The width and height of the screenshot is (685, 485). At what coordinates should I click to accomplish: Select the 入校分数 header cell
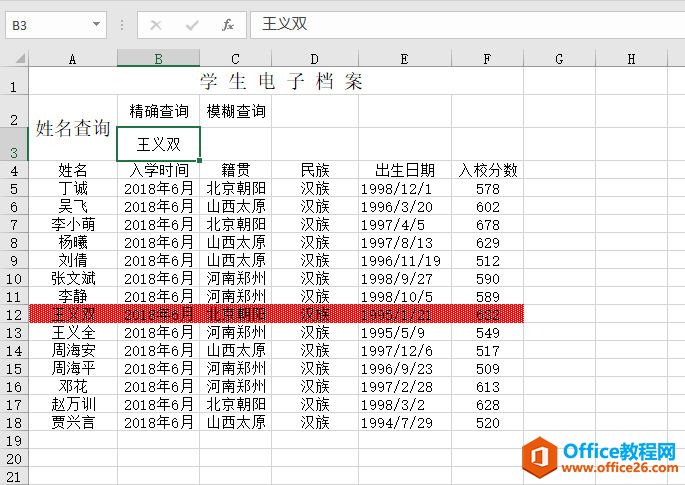click(487, 170)
